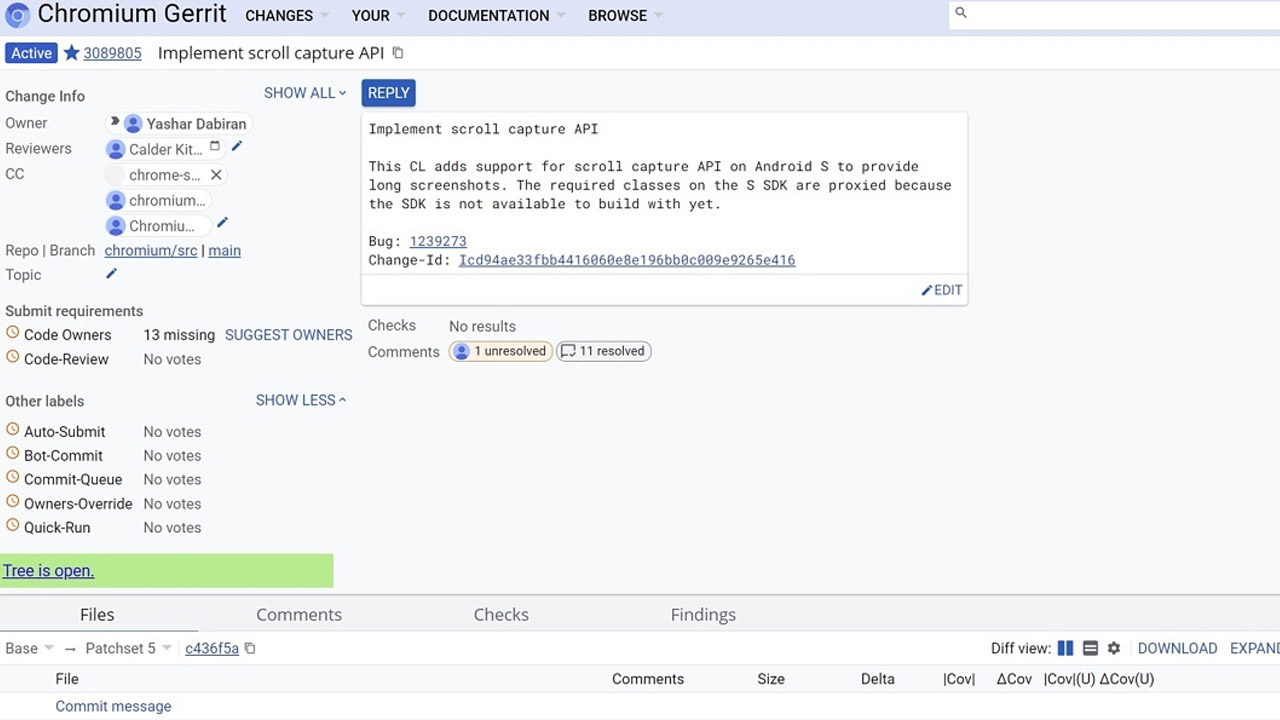Click Yashar Dabiran's avatar icon
Screen dimensions: 1280x720
pyautogui.click(x=133, y=124)
